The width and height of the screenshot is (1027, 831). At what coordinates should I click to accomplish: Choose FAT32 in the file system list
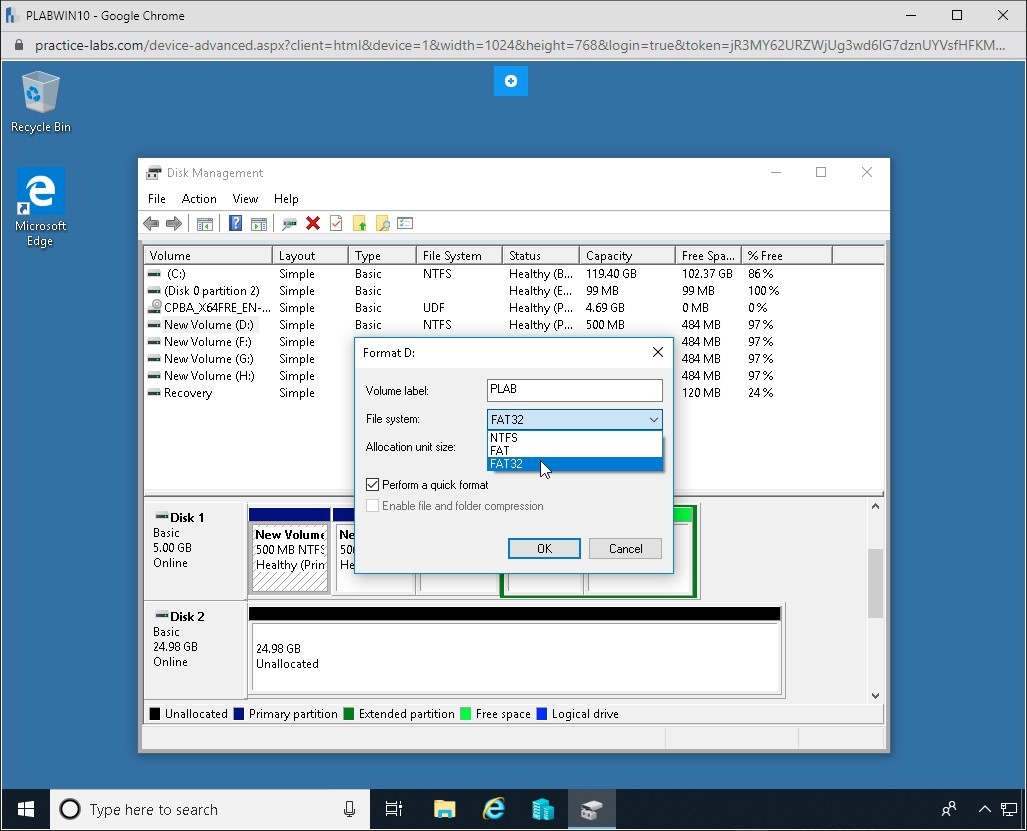[575, 464]
